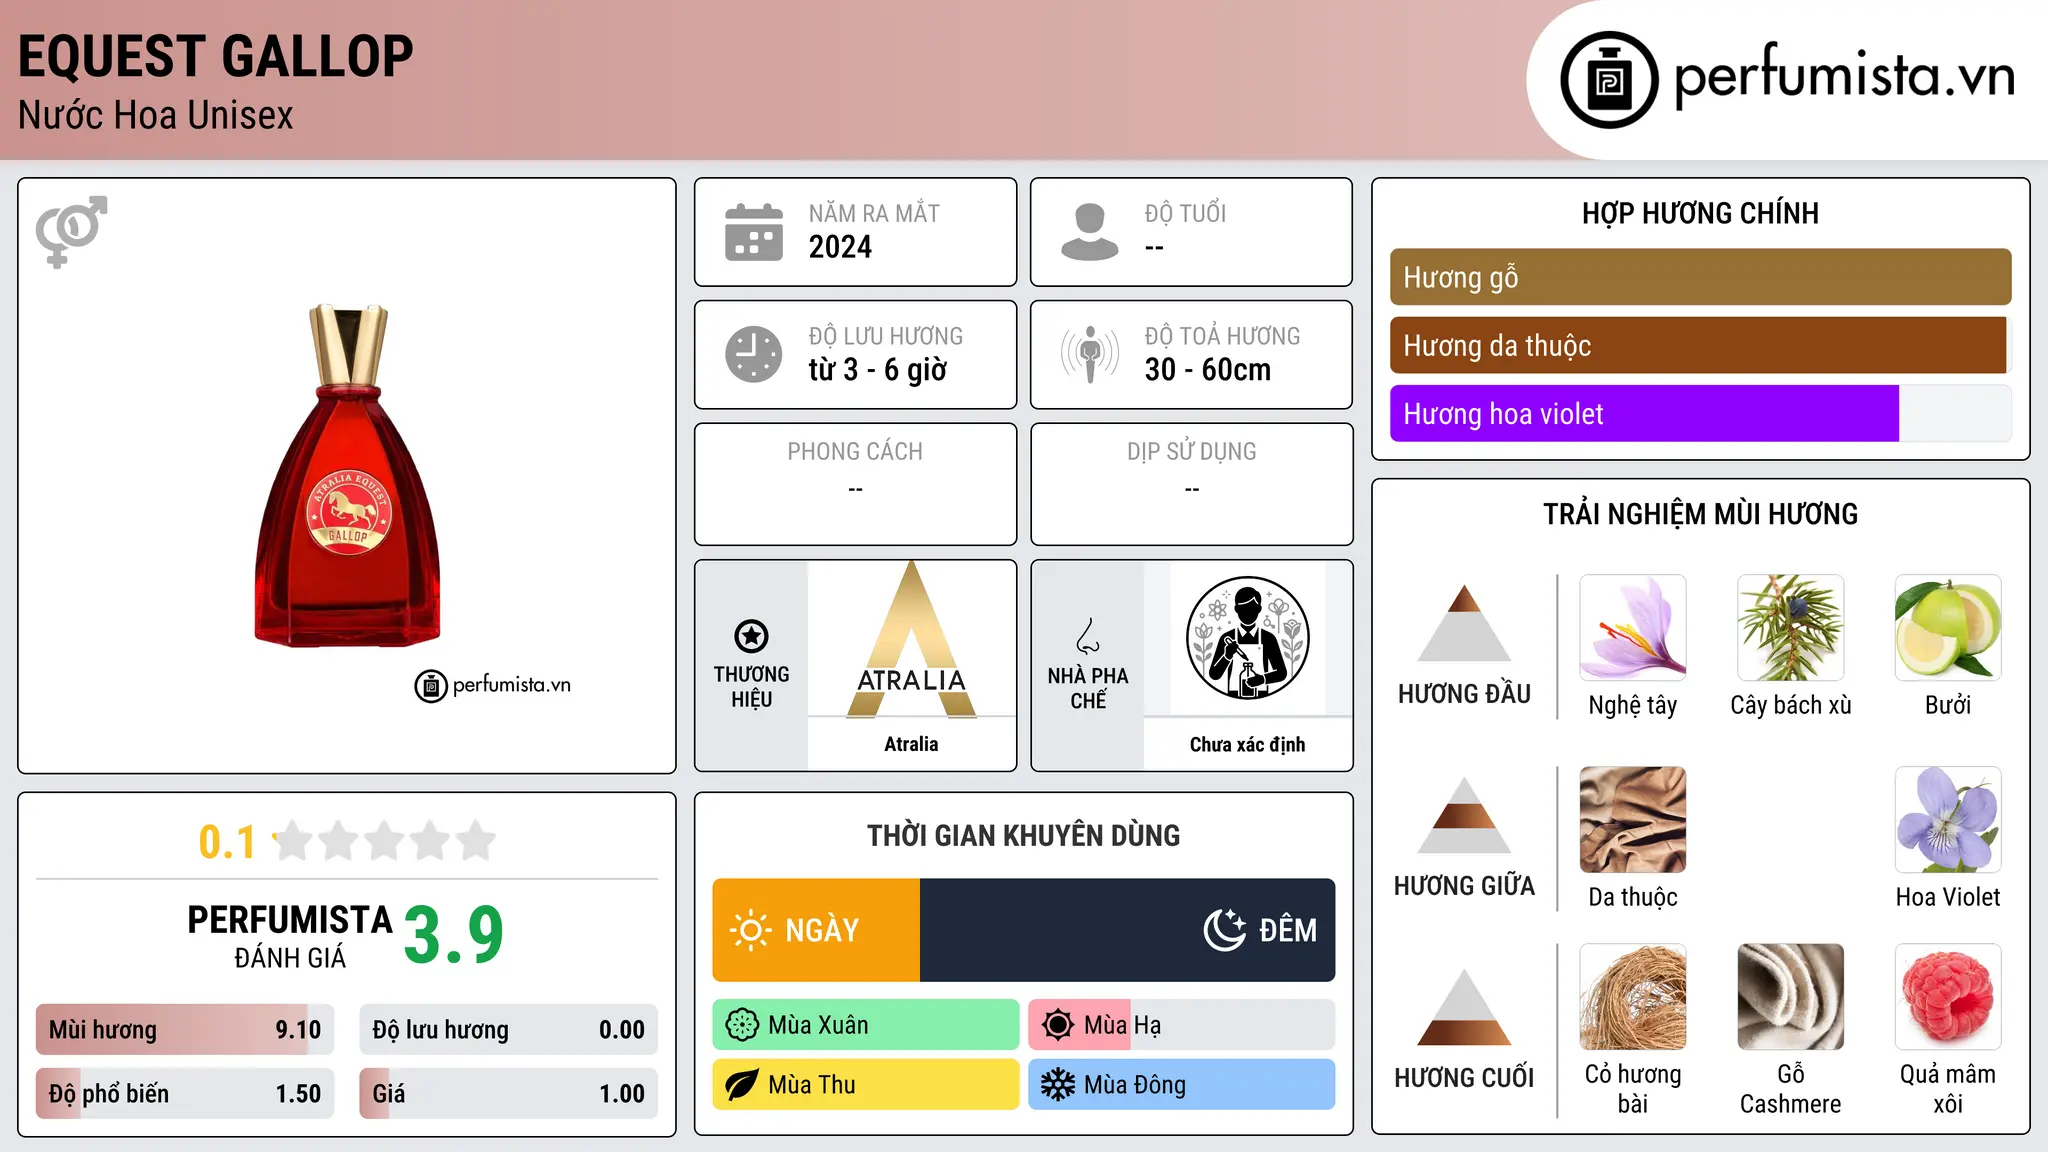Click the Hợp hương chính heading
The width and height of the screenshot is (2048, 1152).
pos(1700,213)
